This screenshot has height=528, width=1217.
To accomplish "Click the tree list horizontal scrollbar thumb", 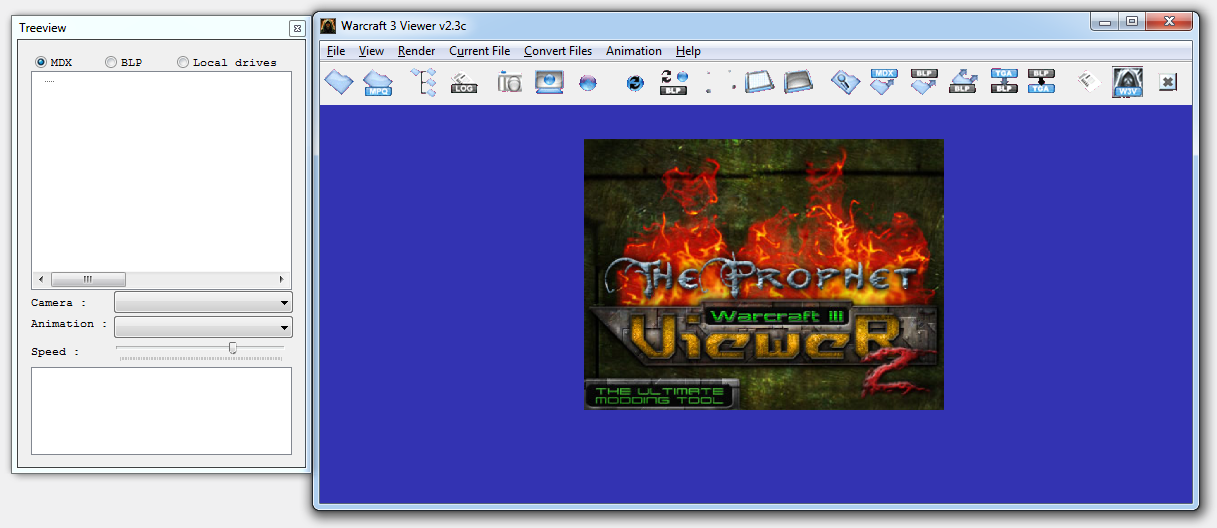I will point(88,280).
